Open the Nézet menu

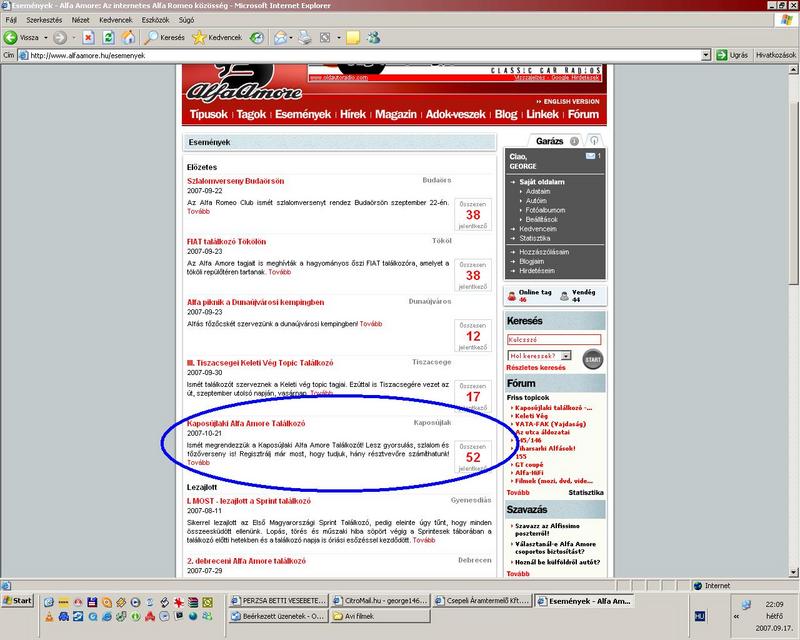pos(81,20)
